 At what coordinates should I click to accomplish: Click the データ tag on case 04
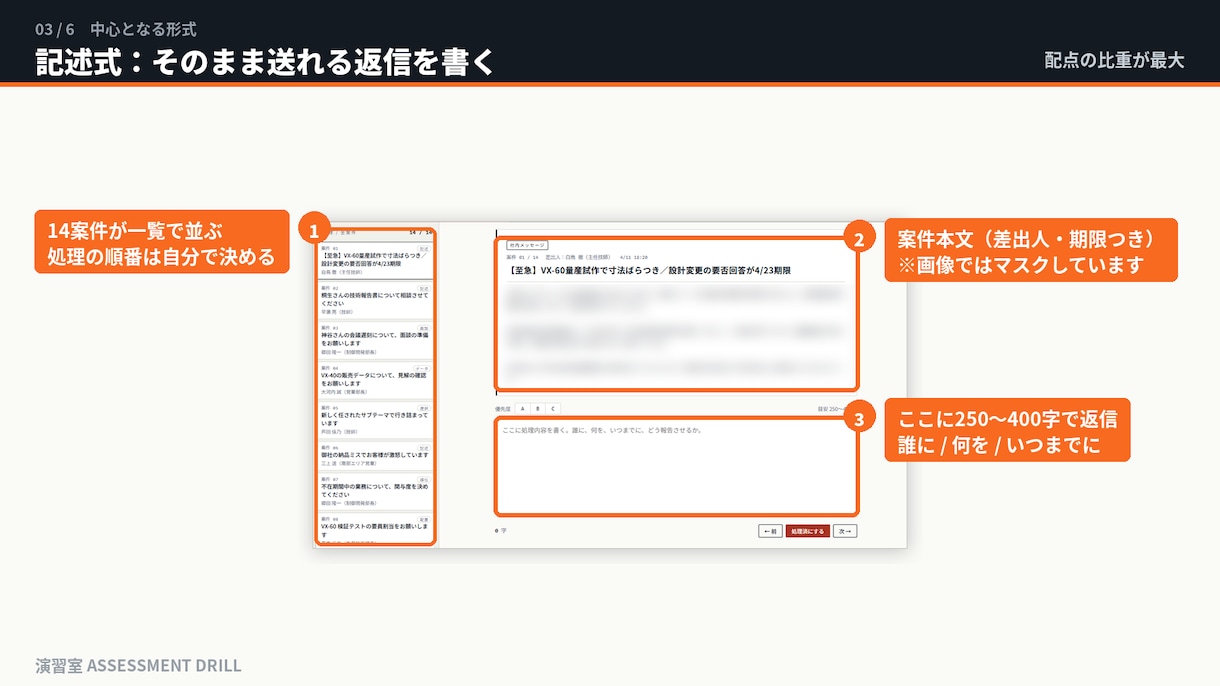coord(422,368)
